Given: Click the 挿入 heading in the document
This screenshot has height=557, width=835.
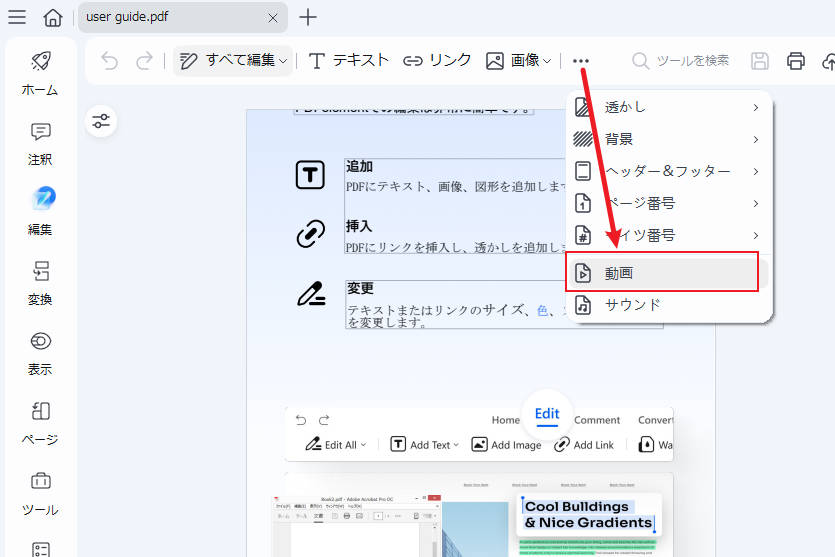Looking at the screenshot, I should tap(359, 226).
